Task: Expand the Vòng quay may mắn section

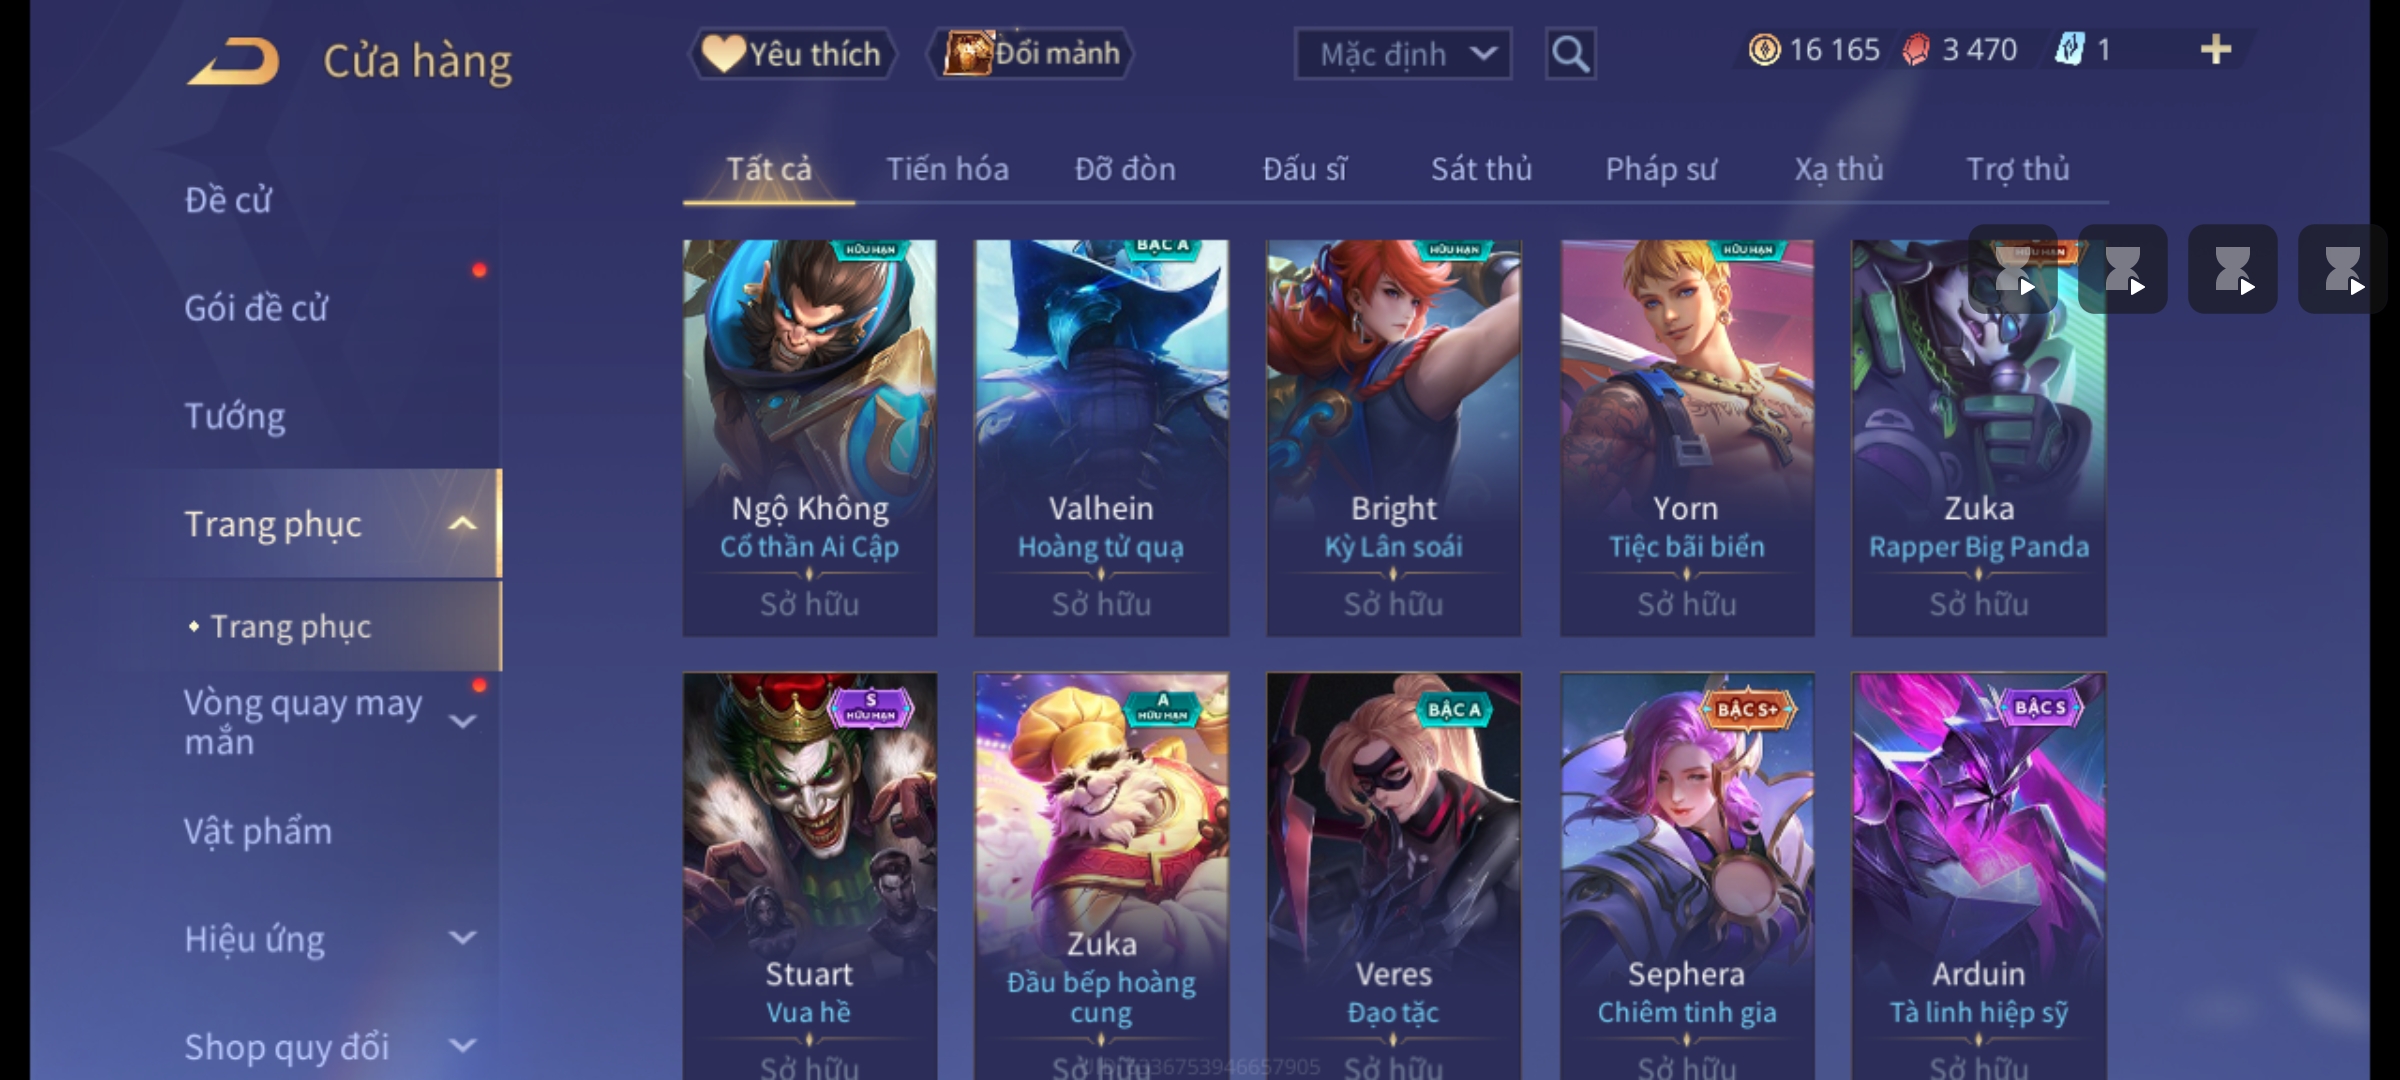Action: pyautogui.click(x=462, y=721)
